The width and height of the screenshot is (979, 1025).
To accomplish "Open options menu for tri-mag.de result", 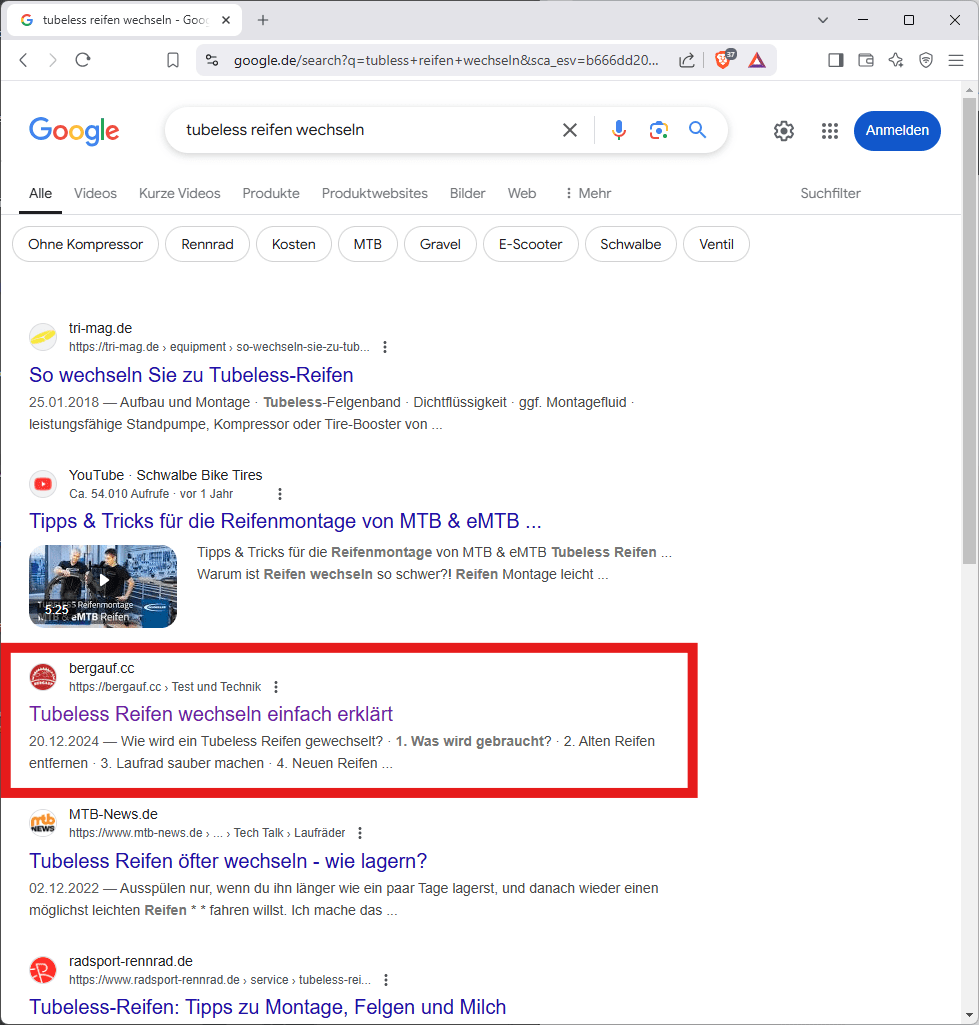I will click(385, 347).
